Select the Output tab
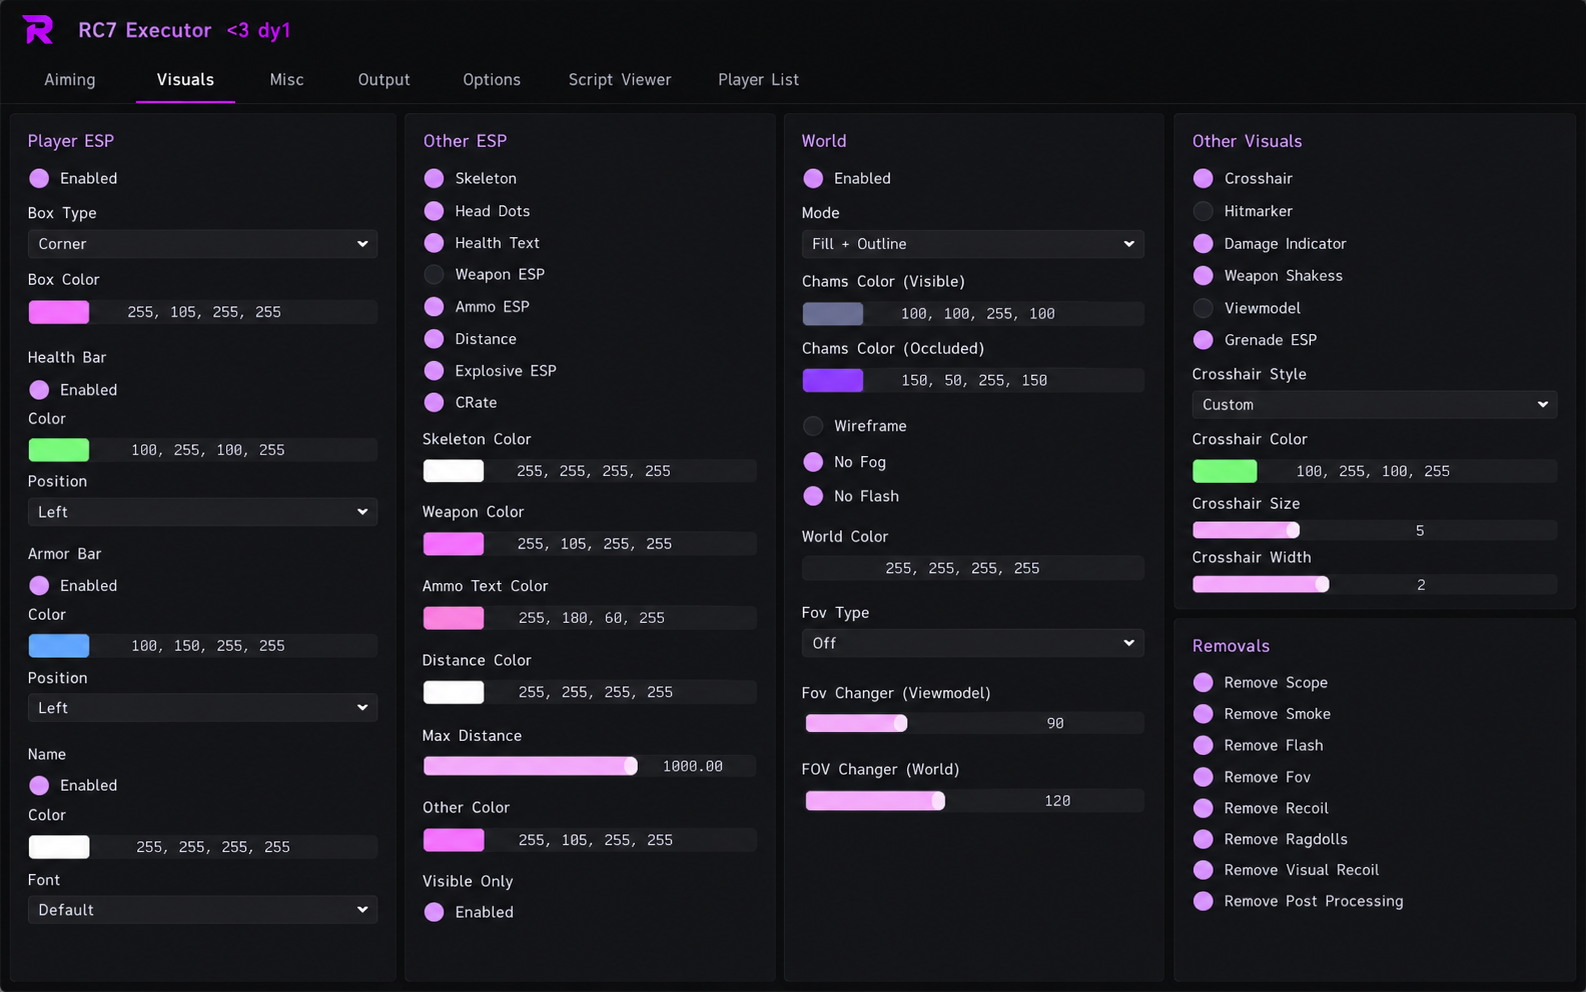This screenshot has width=1586, height=992. (x=384, y=80)
